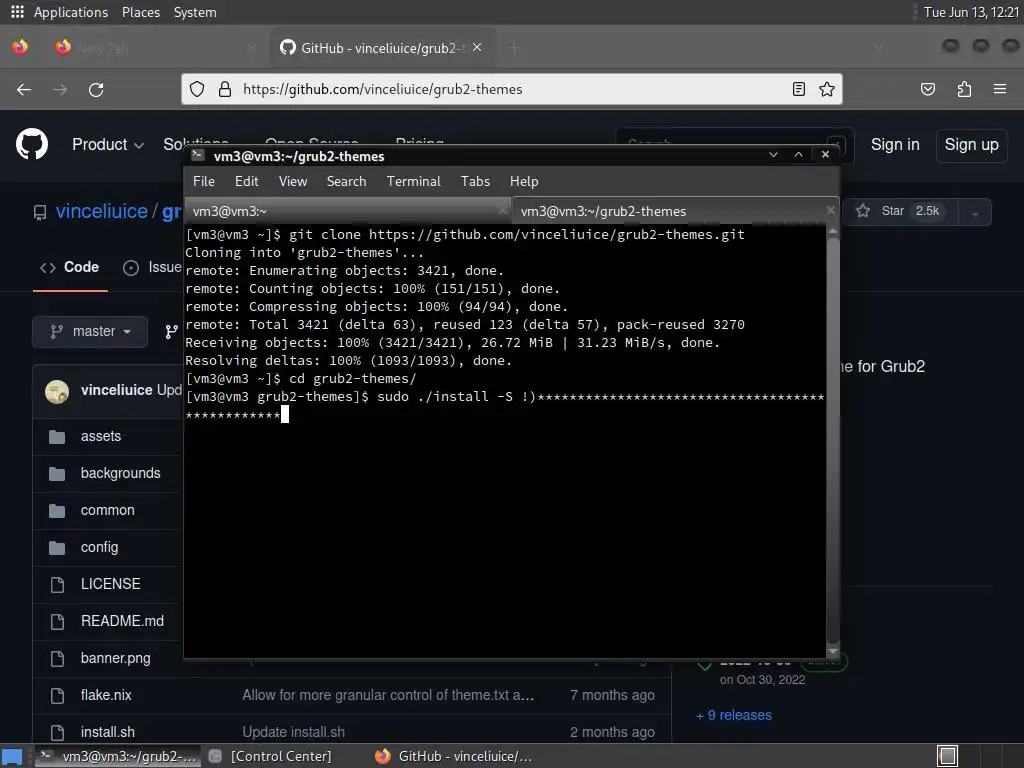Open the terminal Help menu
This screenshot has height=768, width=1024.
[524, 182]
